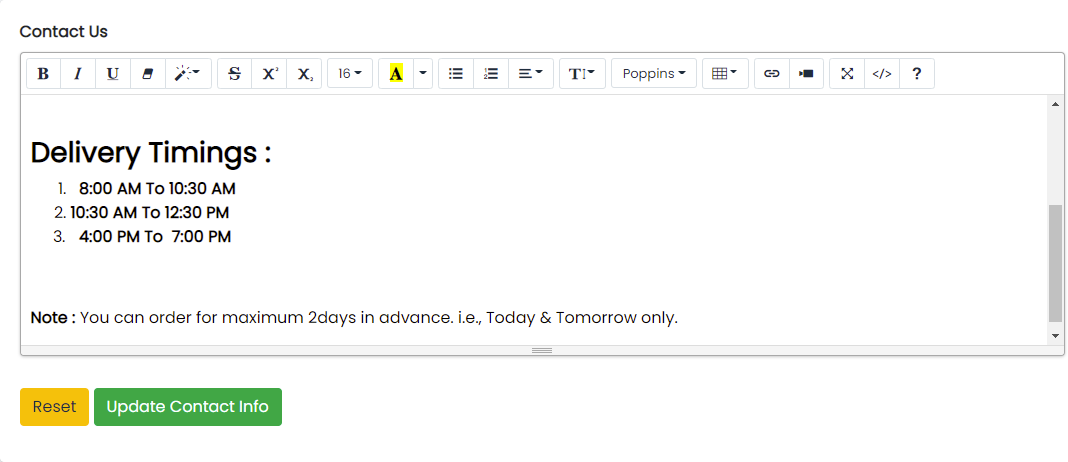Insert an unordered bullet list

(456, 74)
